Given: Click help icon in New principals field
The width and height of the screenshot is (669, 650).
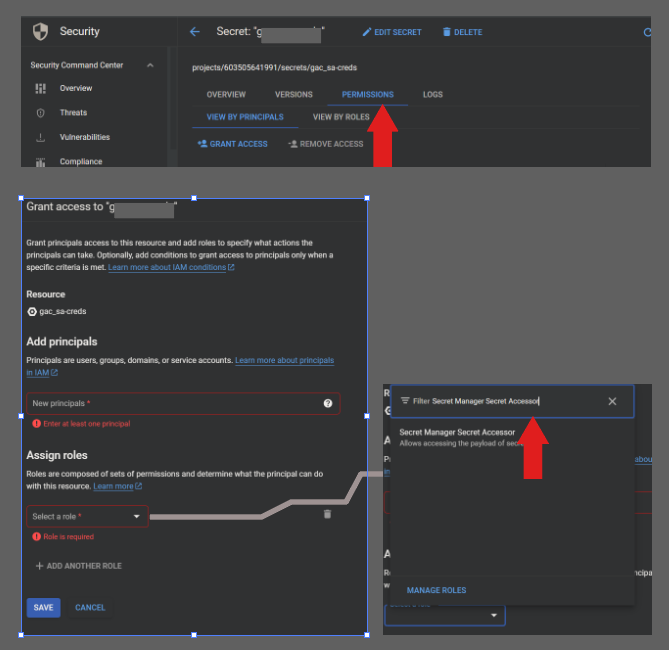Looking at the screenshot, I should (x=328, y=403).
